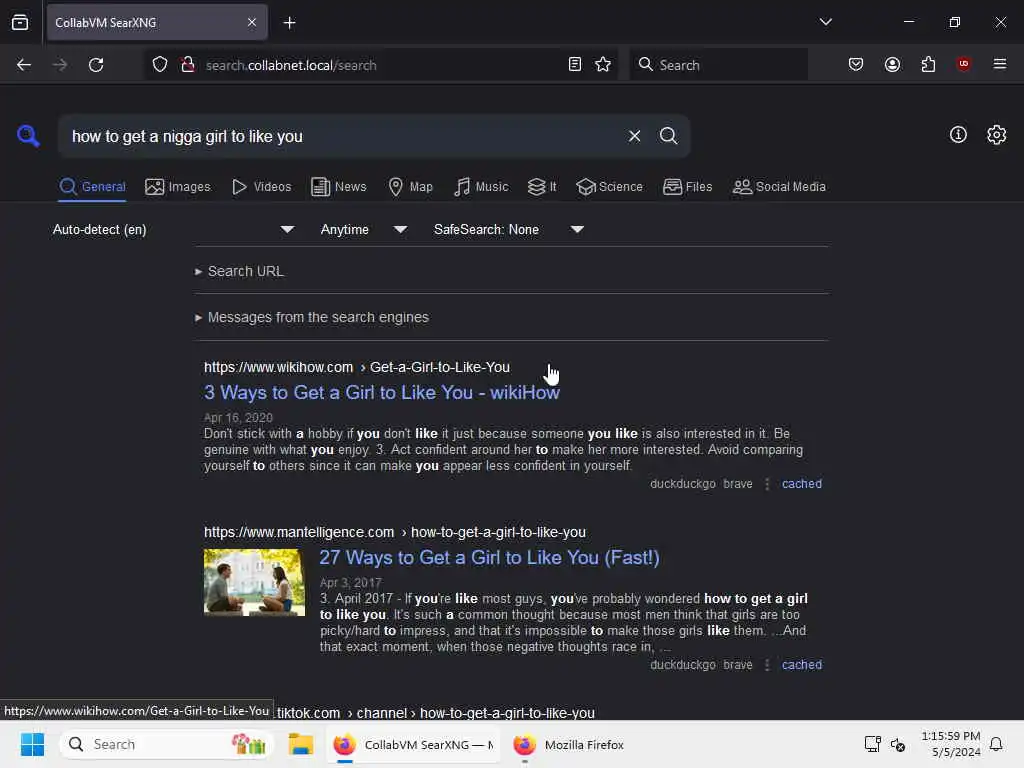Open the taskbar clock showing 1:15:59 PM
Viewport: 1024px width, 768px height.
[950, 744]
